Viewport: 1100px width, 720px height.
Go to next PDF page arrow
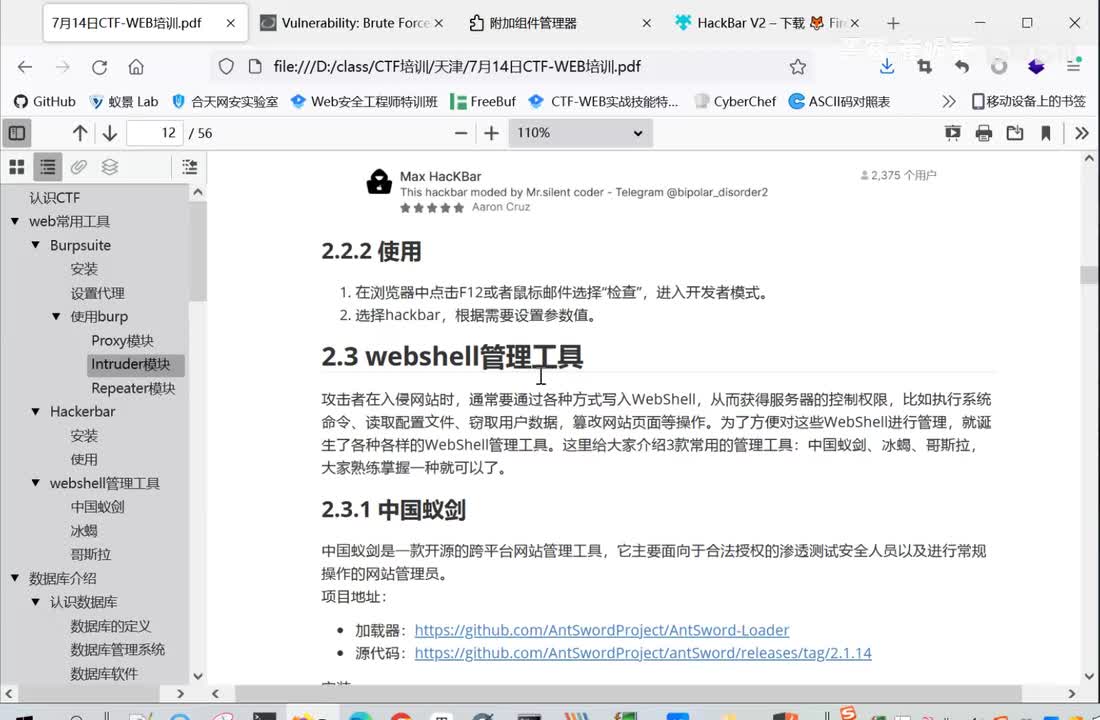pos(109,133)
